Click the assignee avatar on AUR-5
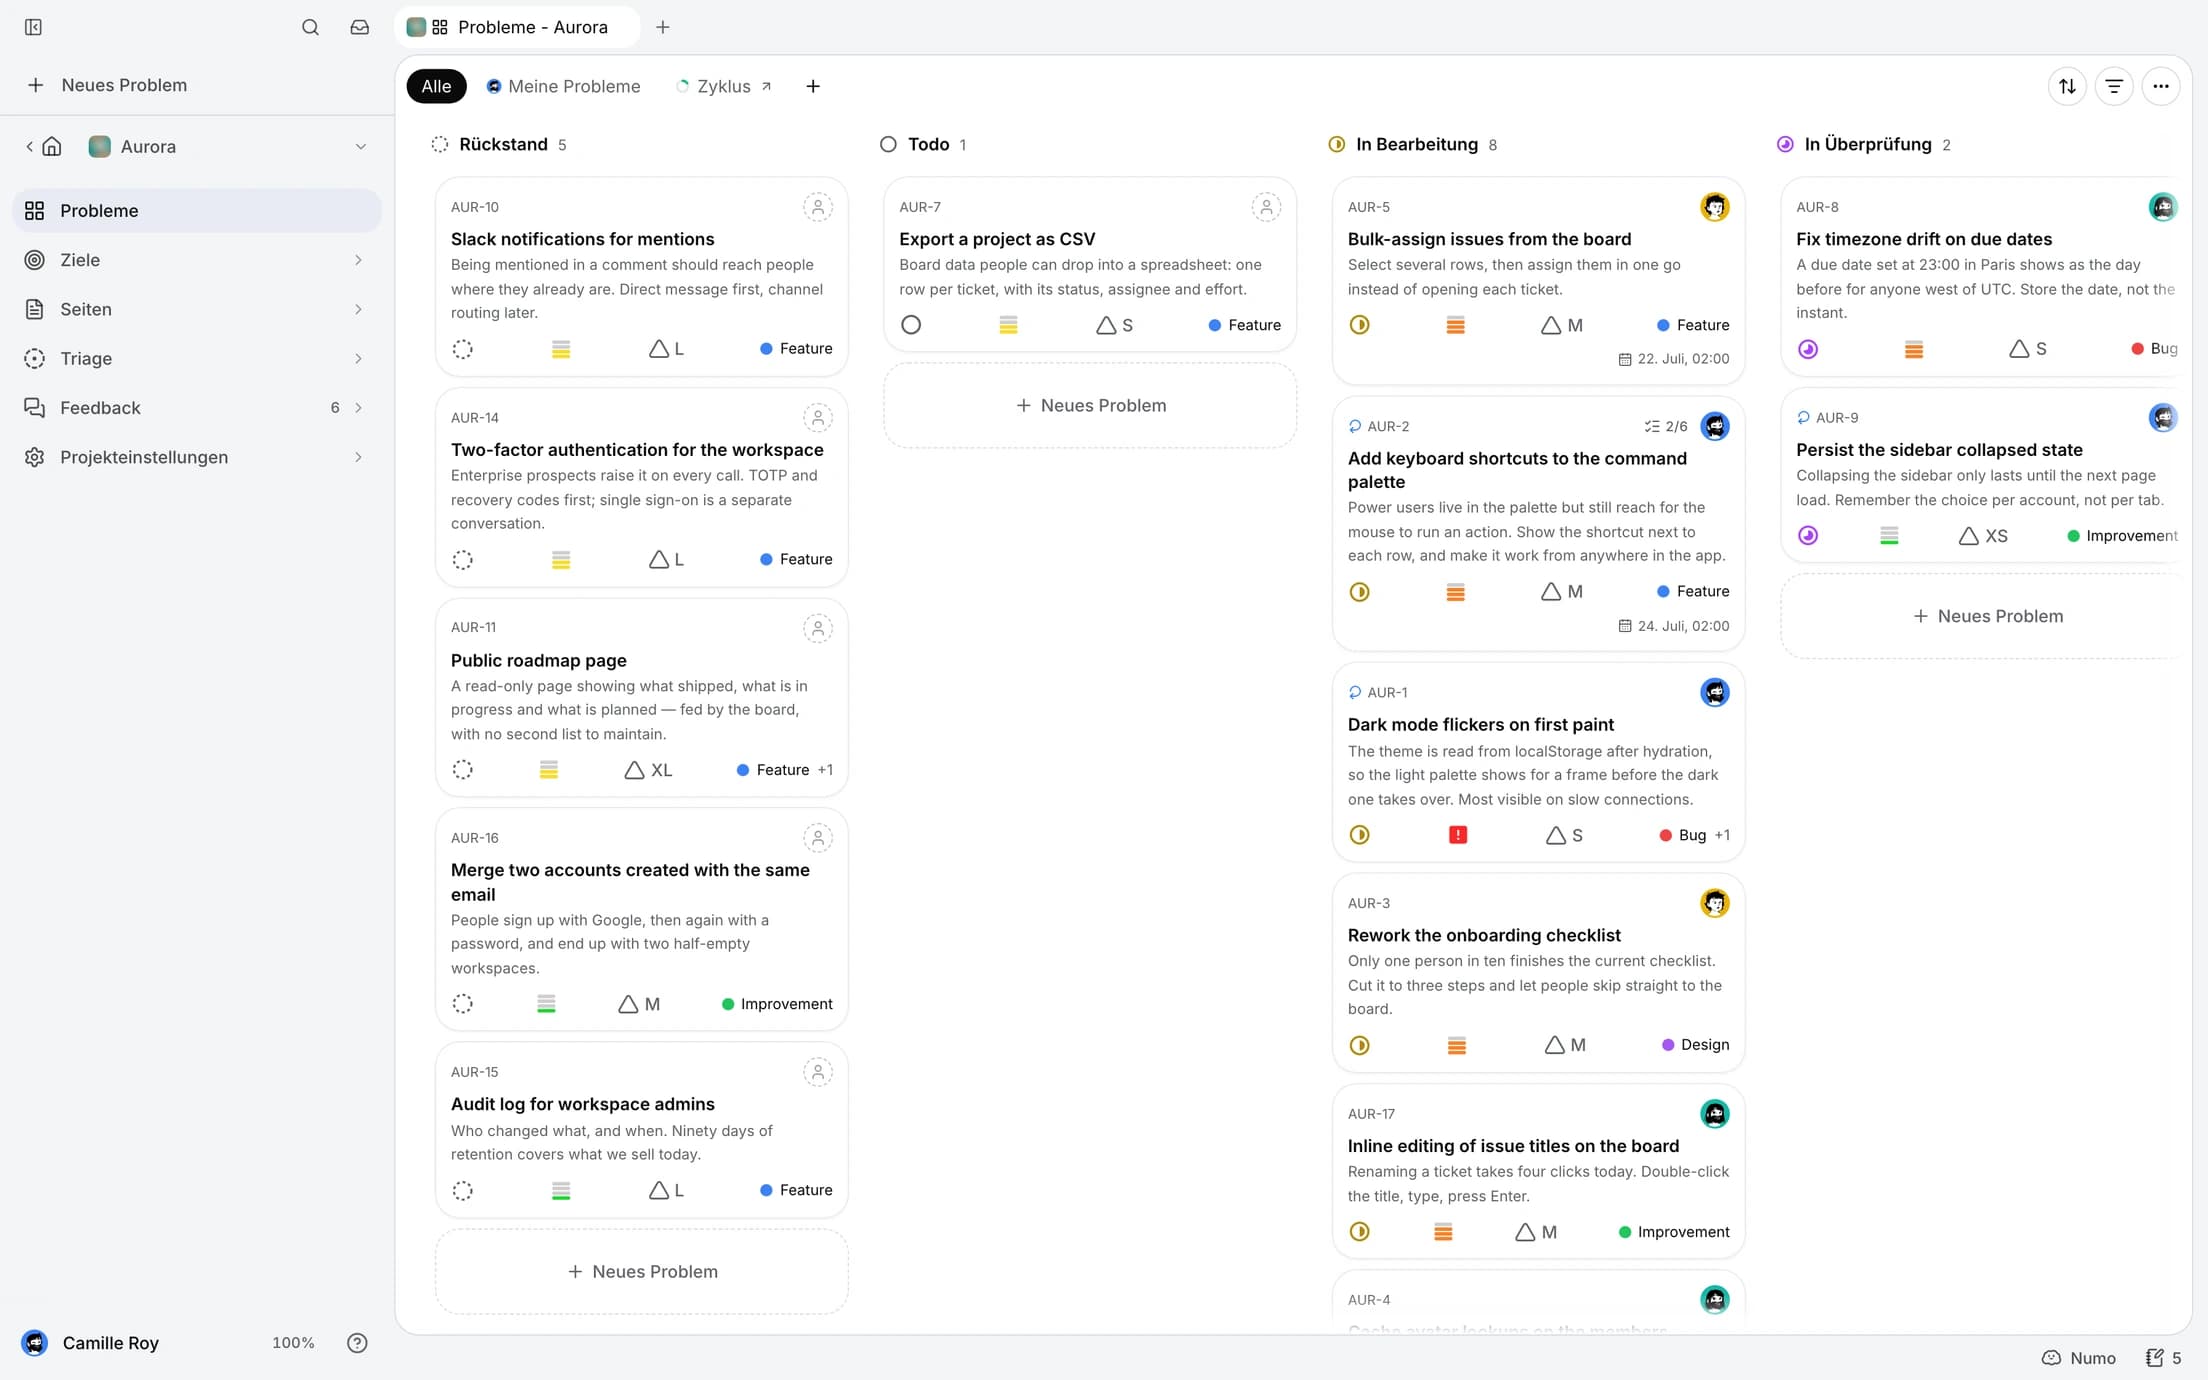 tap(1715, 207)
